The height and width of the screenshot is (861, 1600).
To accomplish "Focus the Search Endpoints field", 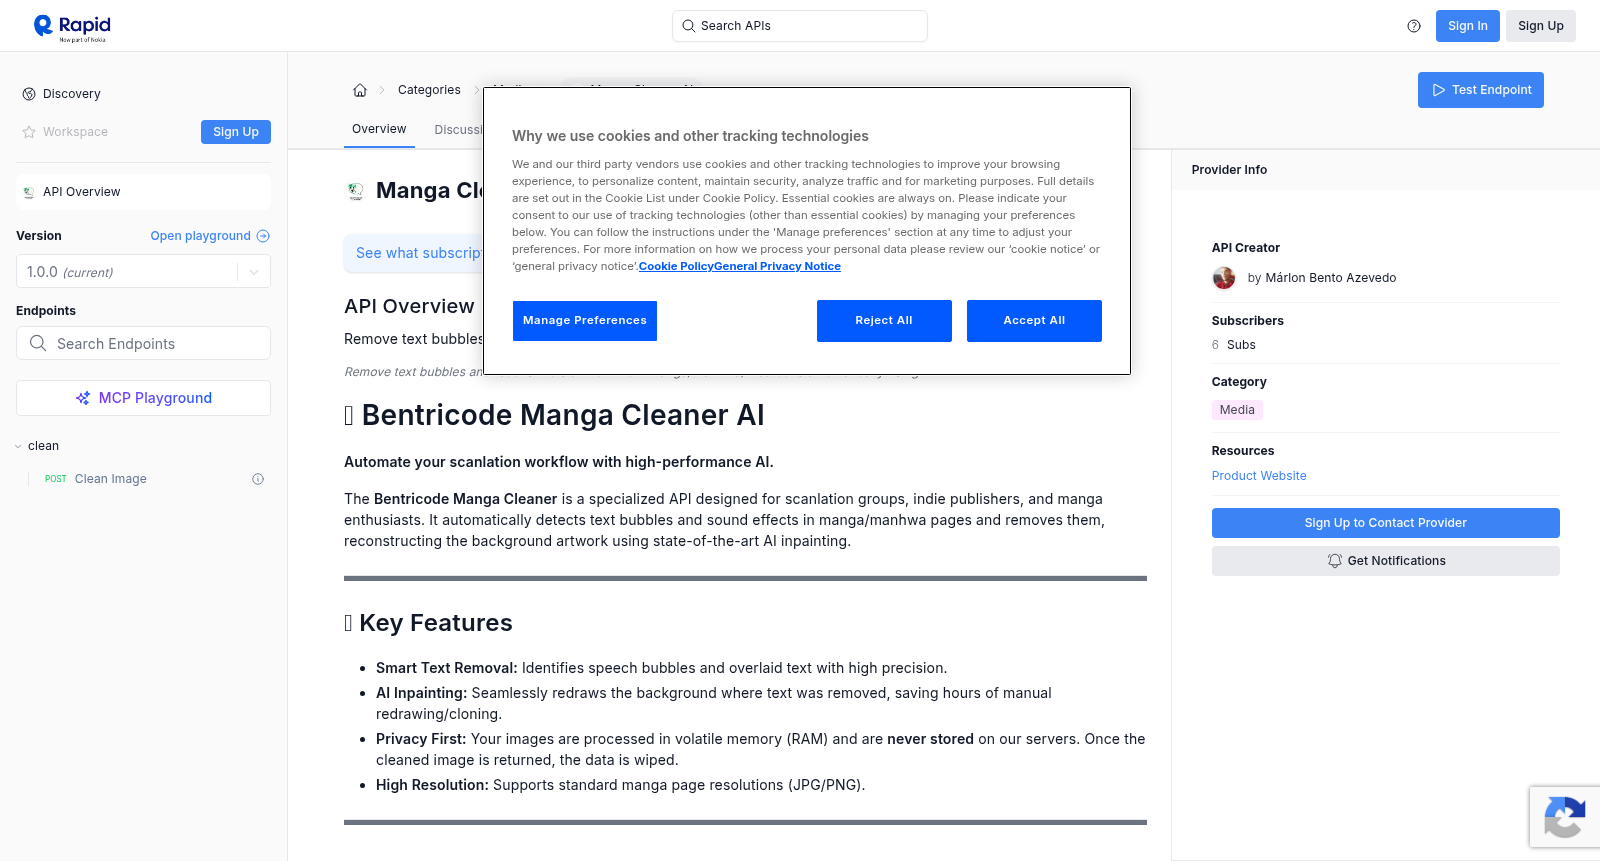I will coord(143,343).
